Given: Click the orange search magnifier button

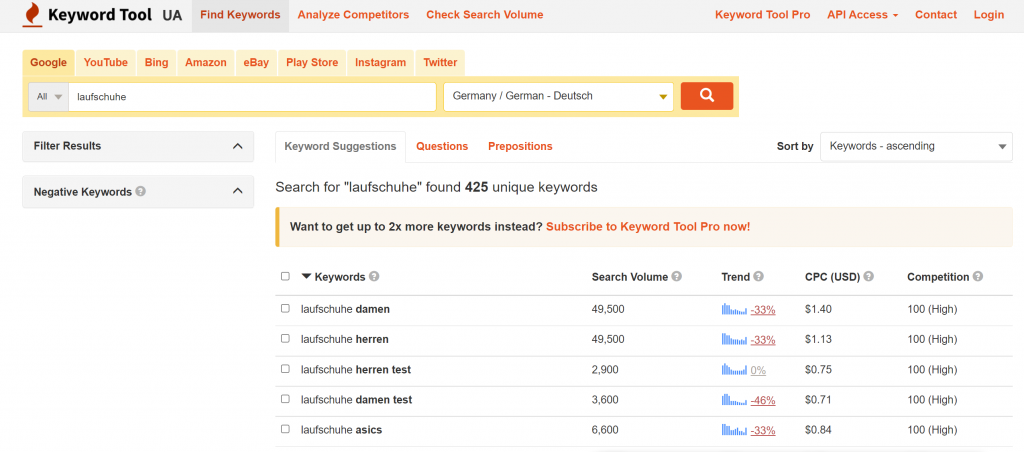Looking at the screenshot, I should [706, 96].
